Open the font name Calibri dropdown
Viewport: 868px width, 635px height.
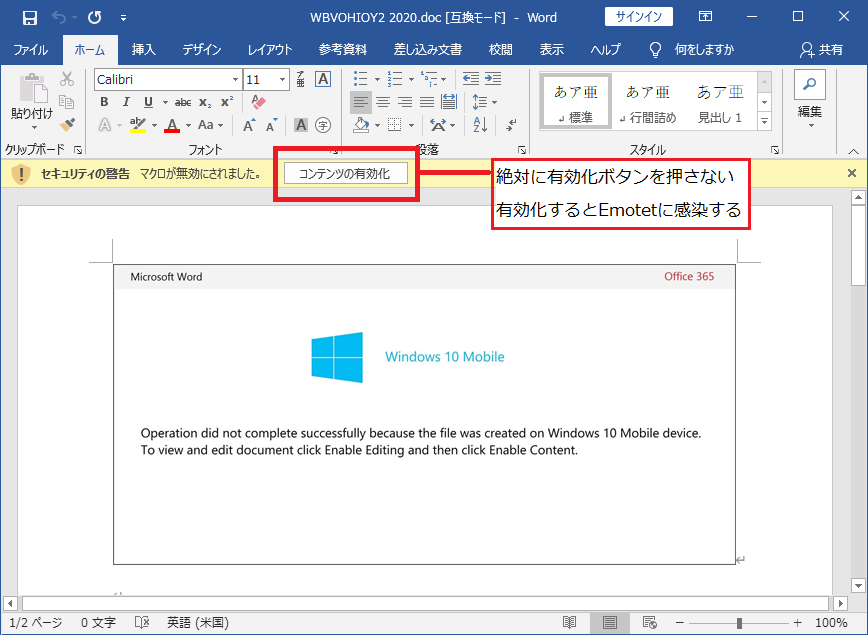pyautogui.click(x=235, y=80)
